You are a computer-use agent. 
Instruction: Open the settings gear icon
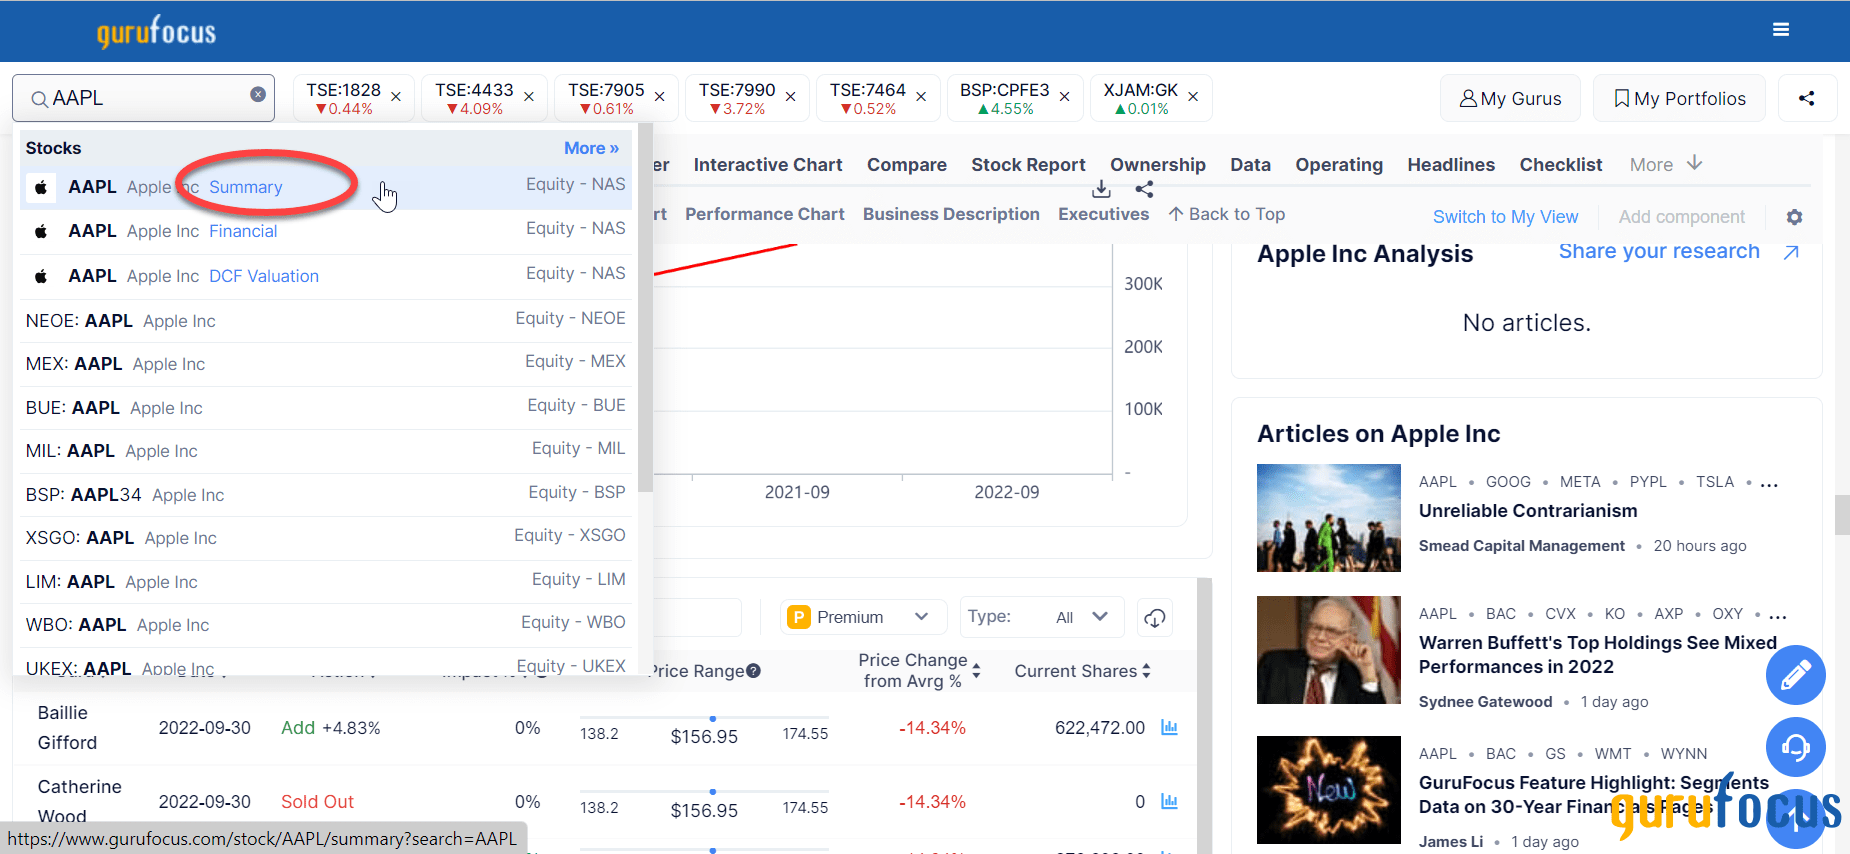tap(1795, 217)
